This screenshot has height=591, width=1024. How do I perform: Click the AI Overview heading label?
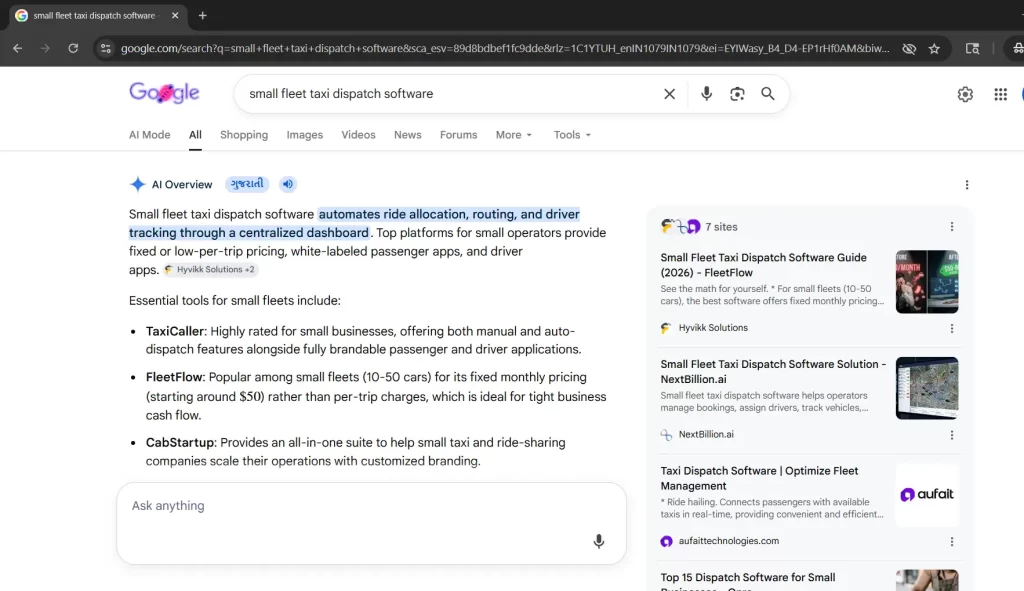pos(182,185)
